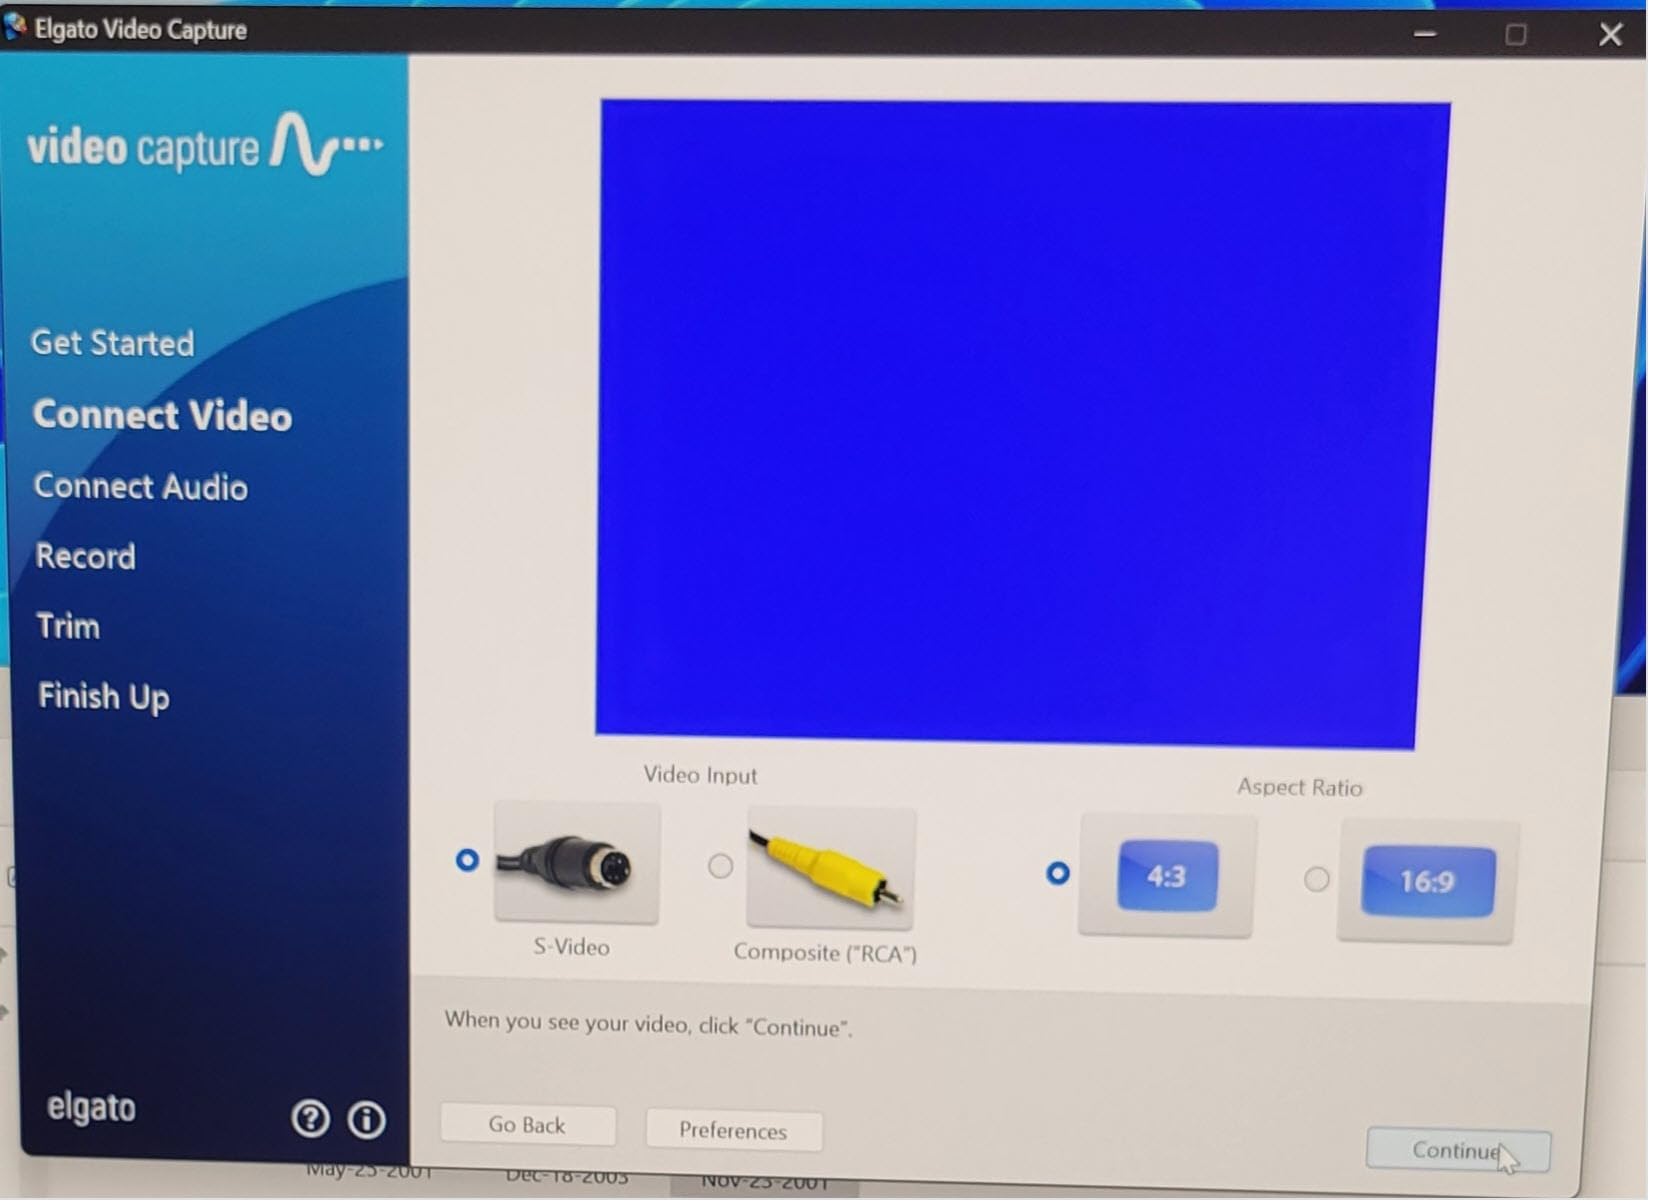Choose the 4:3 aspect ratio radio button
Image resolution: width=1654 pixels, height=1202 pixels.
(1057, 873)
